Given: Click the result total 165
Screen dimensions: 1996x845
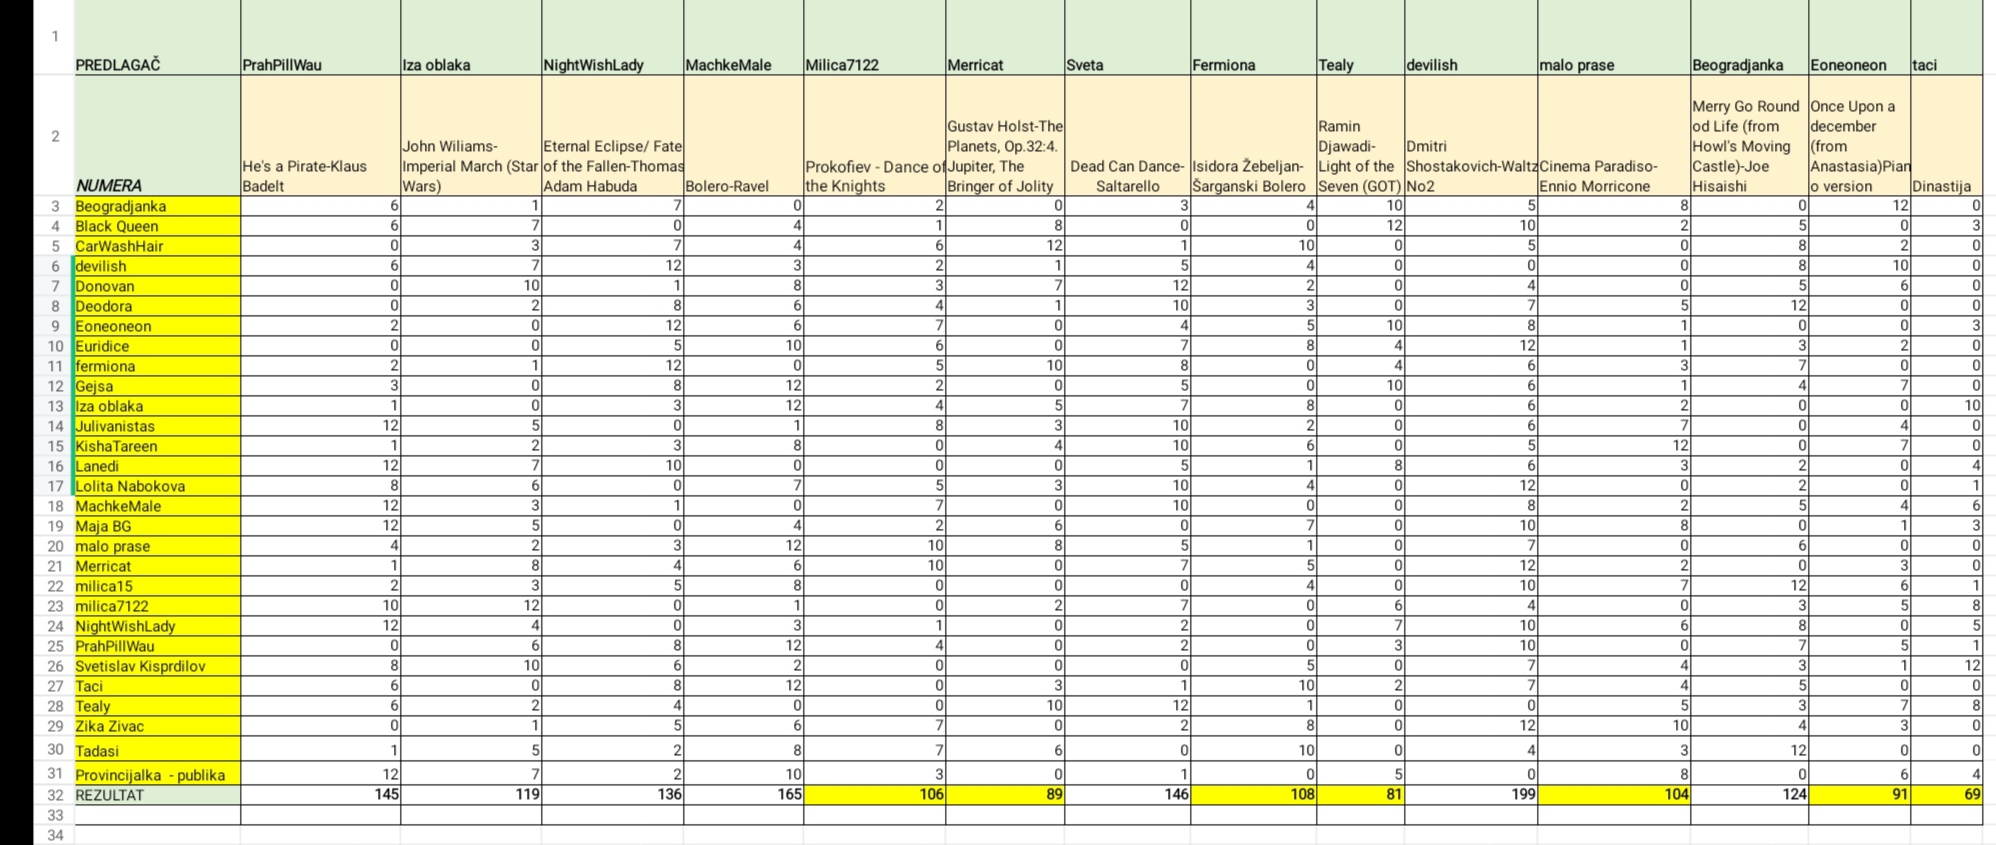Looking at the screenshot, I should pos(744,795).
